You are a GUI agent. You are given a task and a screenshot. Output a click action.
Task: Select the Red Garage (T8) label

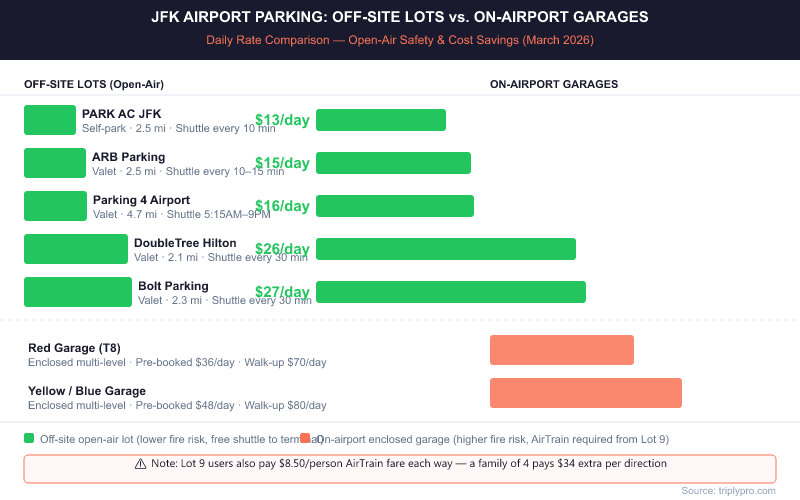(x=74, y=348)
